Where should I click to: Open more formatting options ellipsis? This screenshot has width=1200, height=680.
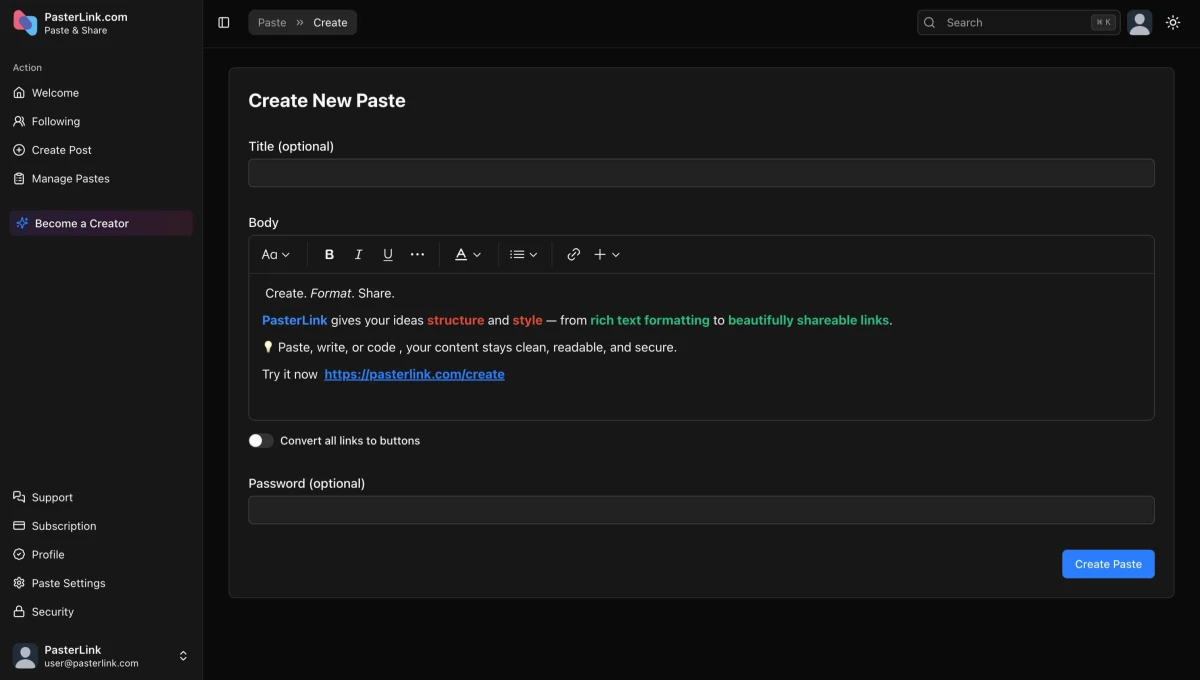417,255
